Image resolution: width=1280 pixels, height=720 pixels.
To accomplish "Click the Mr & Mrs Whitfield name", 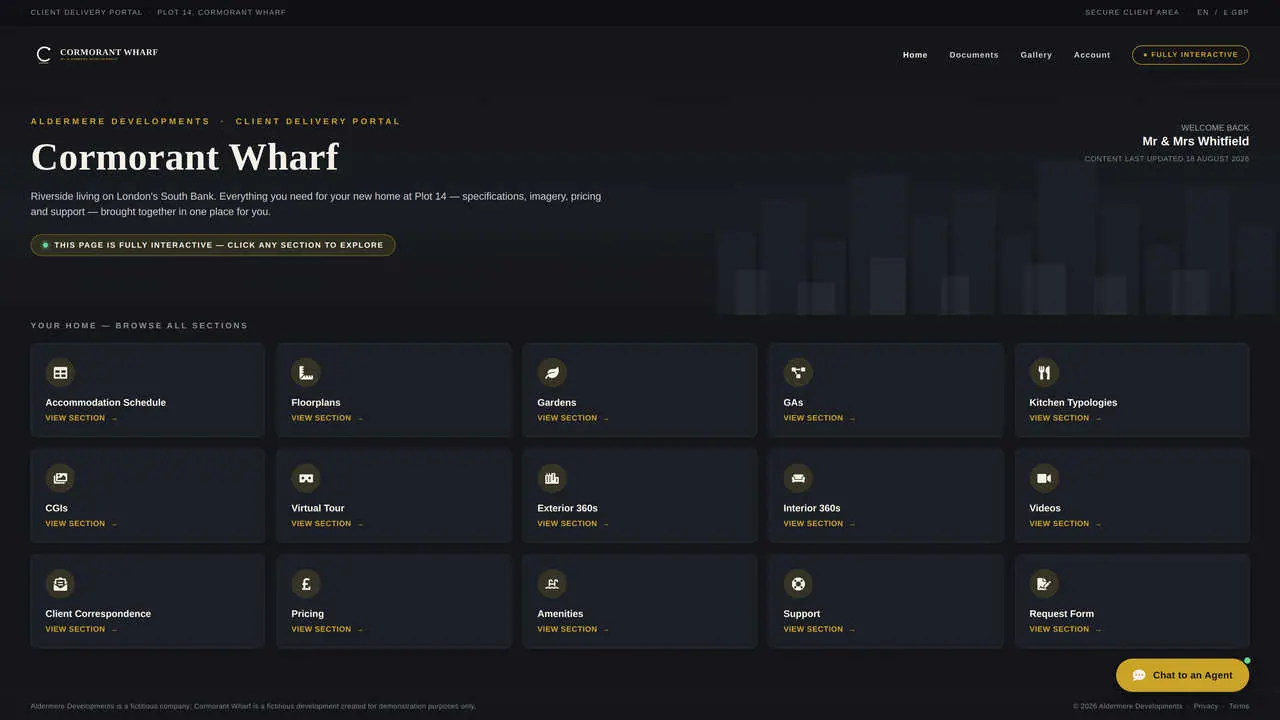I will tap(1196, 141).
